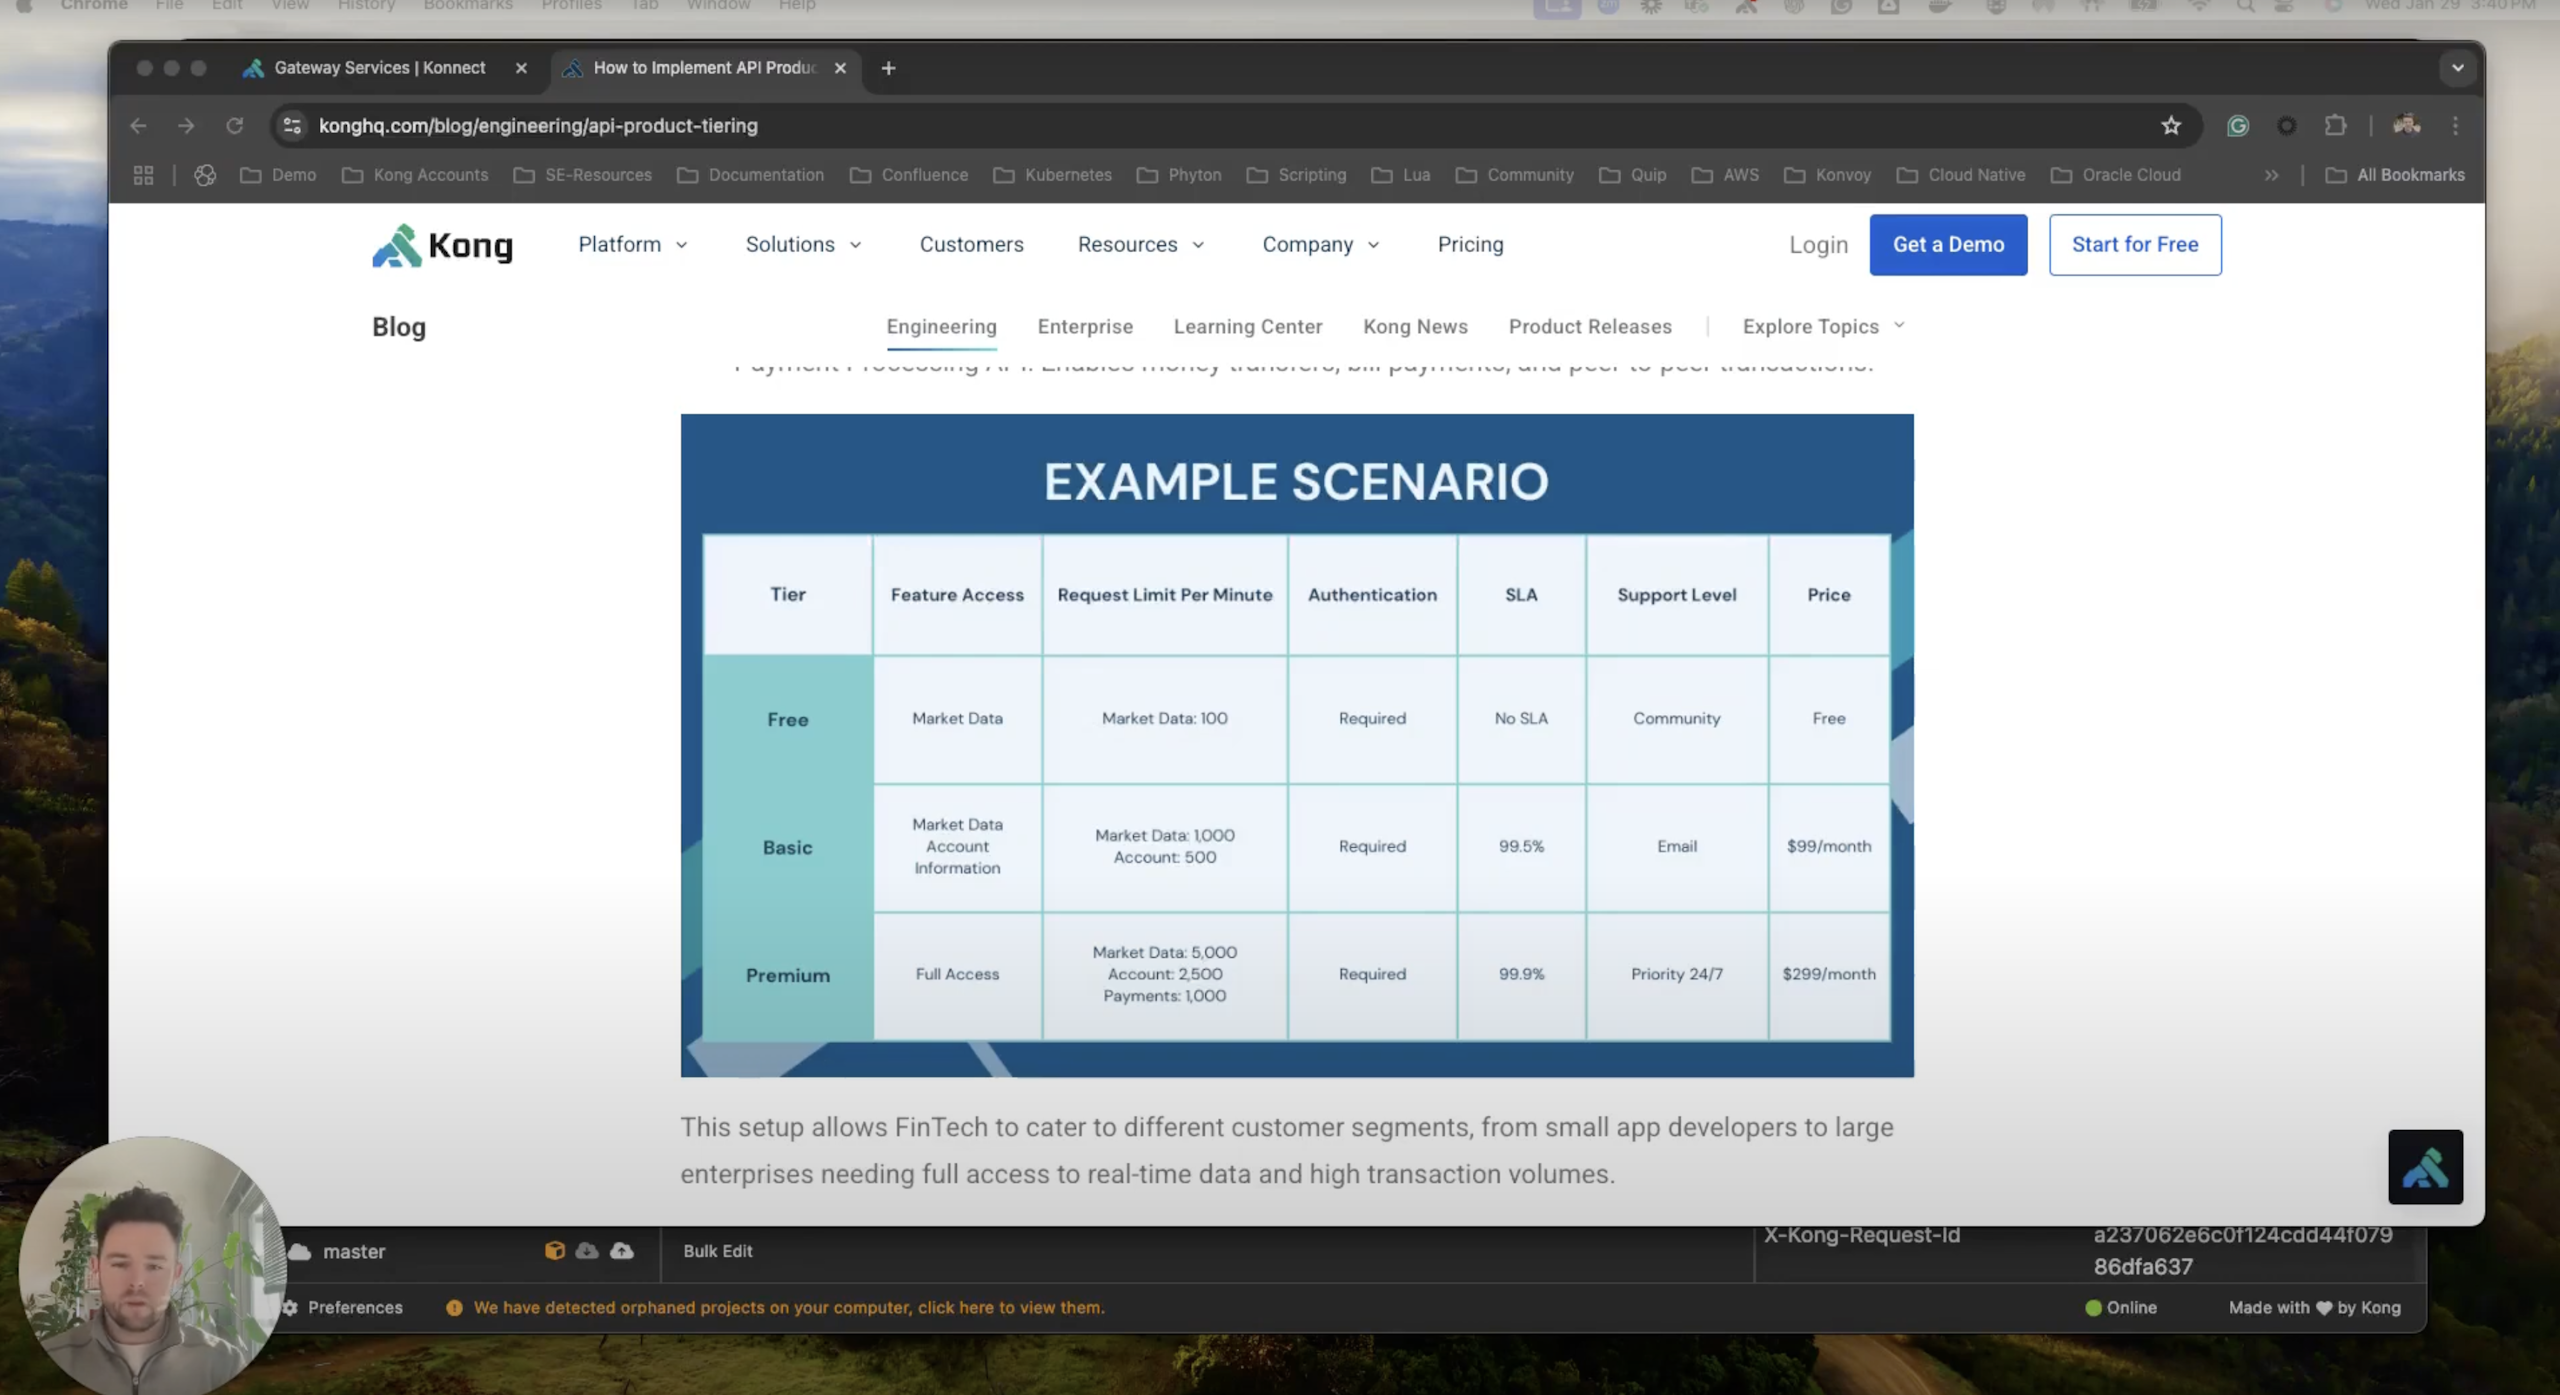Image resolution: width=2560 pixels, height=1395 pixels.
Task: Open the new tab plus button
Action: [x=888, y=68]
